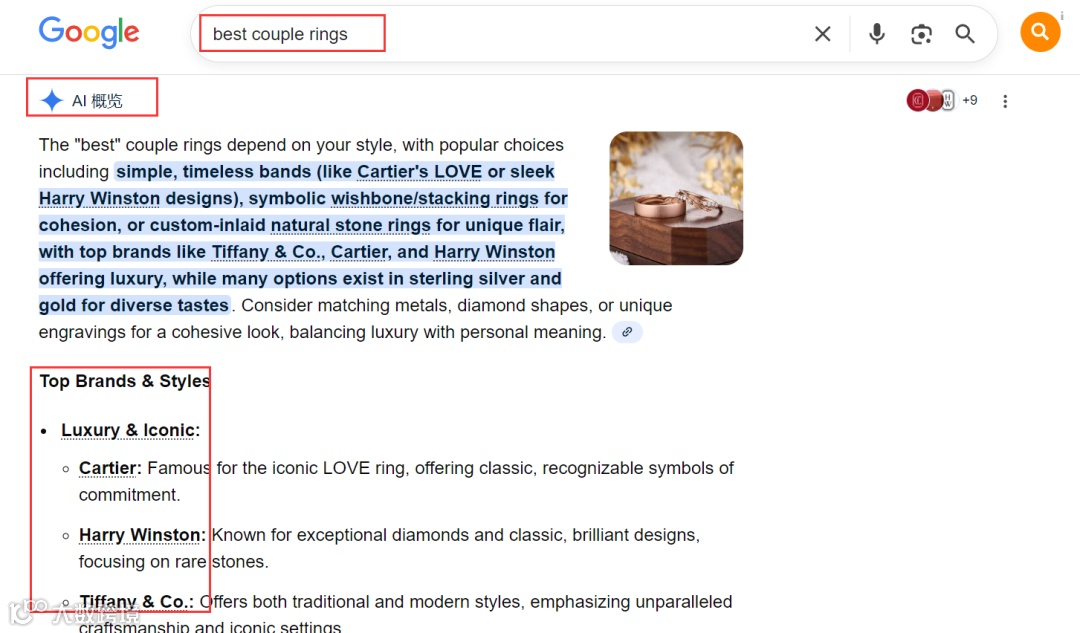Open the couple rings thumbnail image
This screenshot has width=1080, height=633.
click(676, 198)
